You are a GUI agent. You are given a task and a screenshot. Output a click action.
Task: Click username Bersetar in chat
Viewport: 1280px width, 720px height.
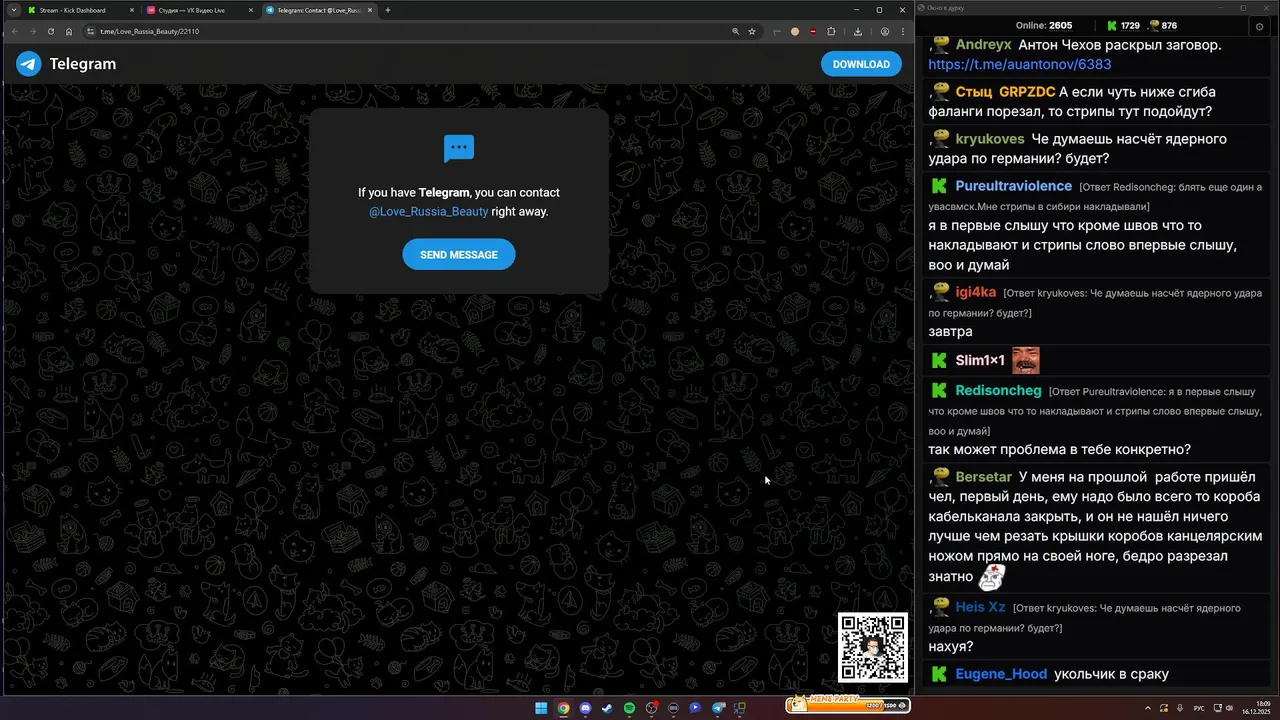coord(984,477)
